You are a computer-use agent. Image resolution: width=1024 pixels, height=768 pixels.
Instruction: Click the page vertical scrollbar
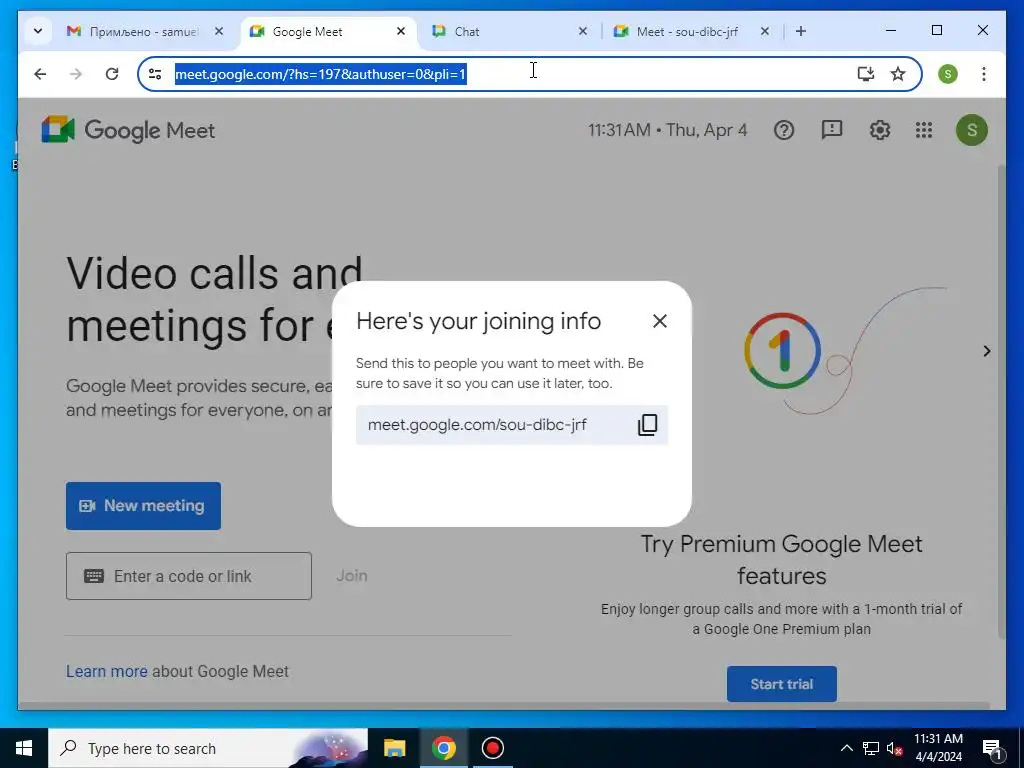[x=1001, y=402]
